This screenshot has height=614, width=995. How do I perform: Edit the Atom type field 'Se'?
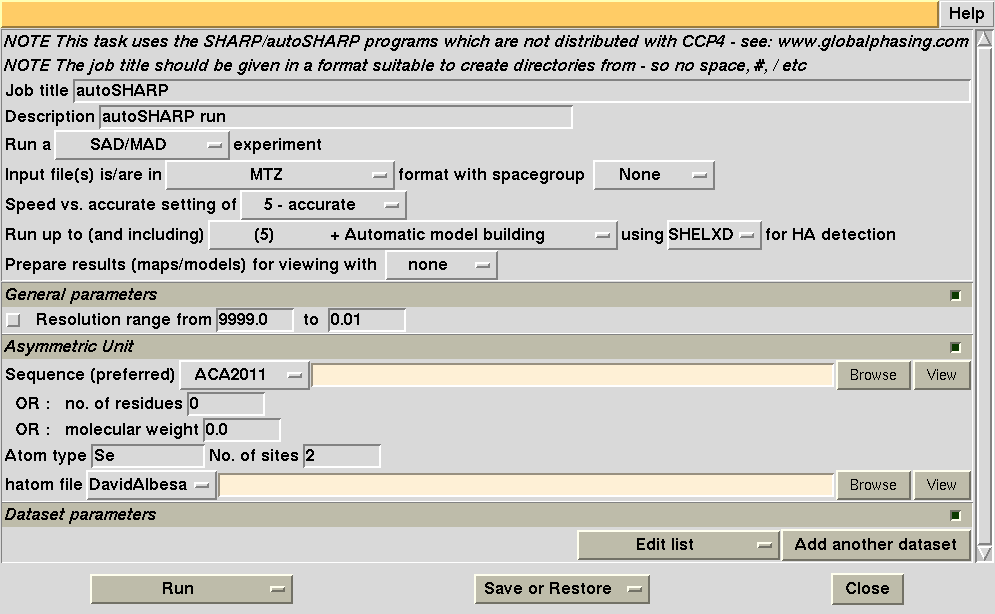pyautogui.click(x=147, y=456)
